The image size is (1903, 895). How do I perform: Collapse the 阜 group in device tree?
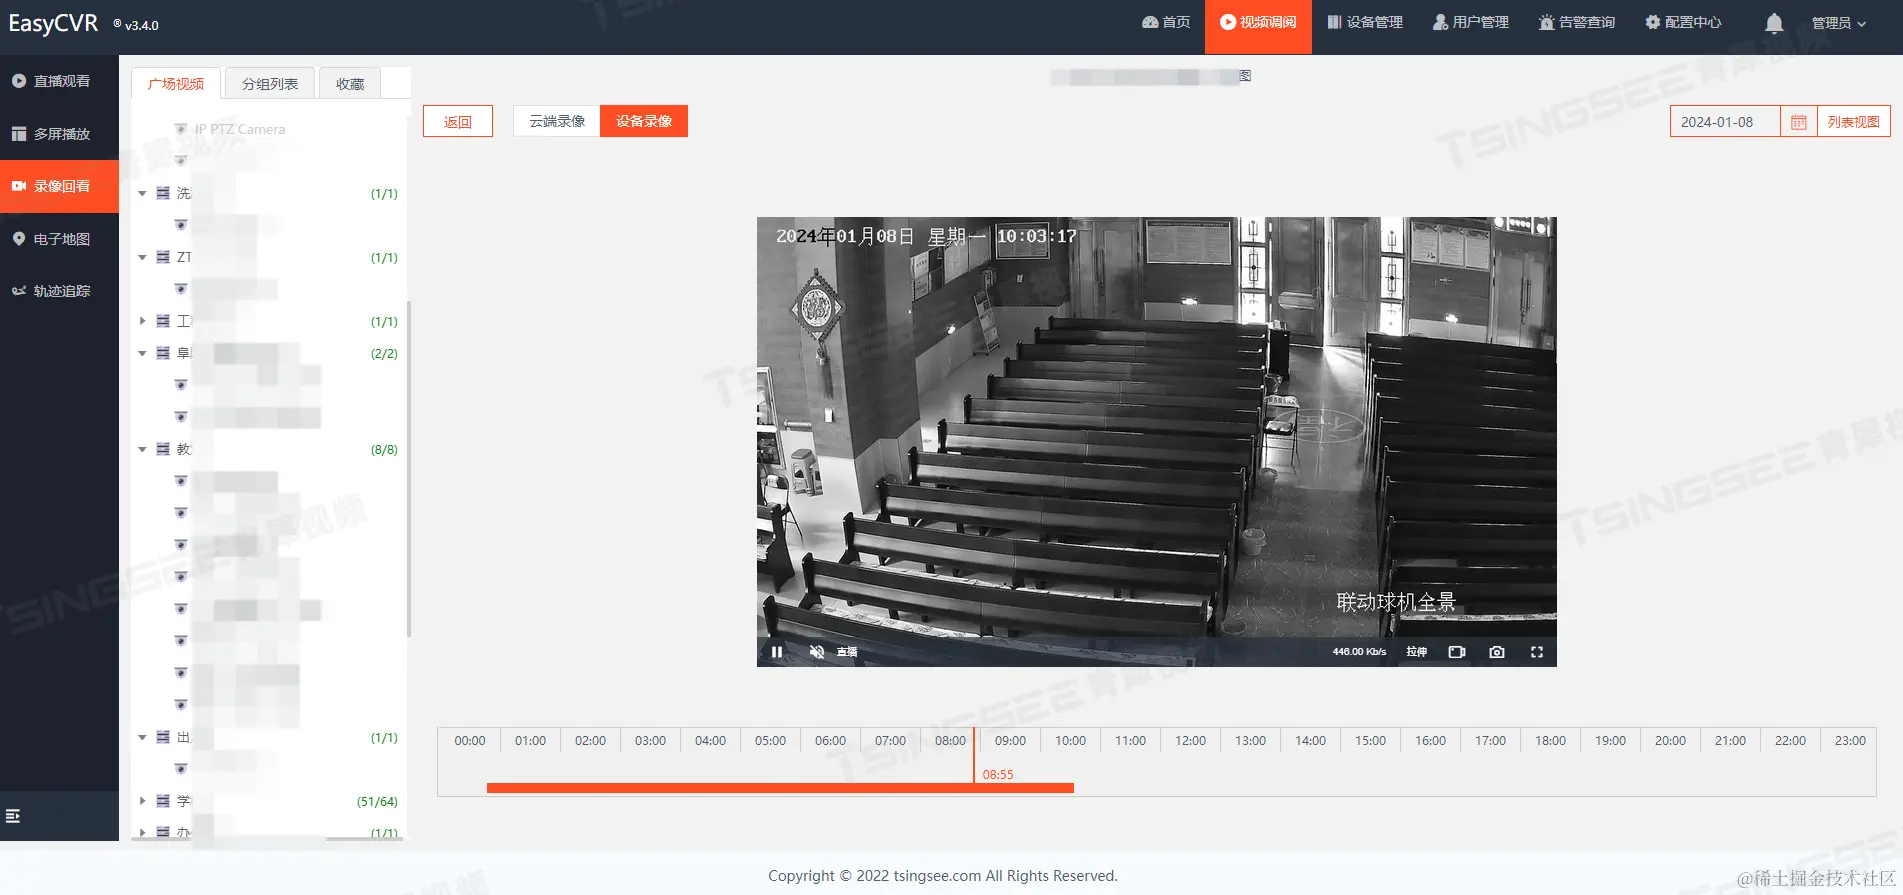coord(142,353)
